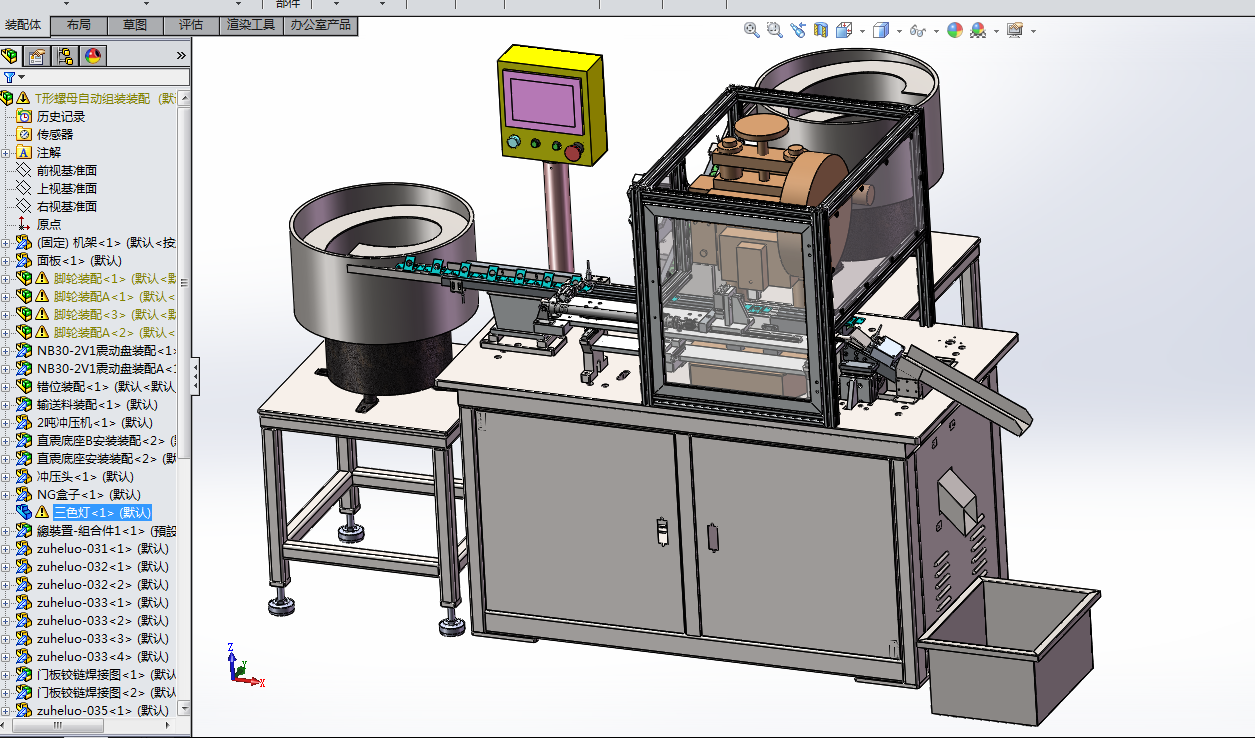Open the Hide/Show Items glasses dropdown
1255x738 pixels.
point(936,31)
